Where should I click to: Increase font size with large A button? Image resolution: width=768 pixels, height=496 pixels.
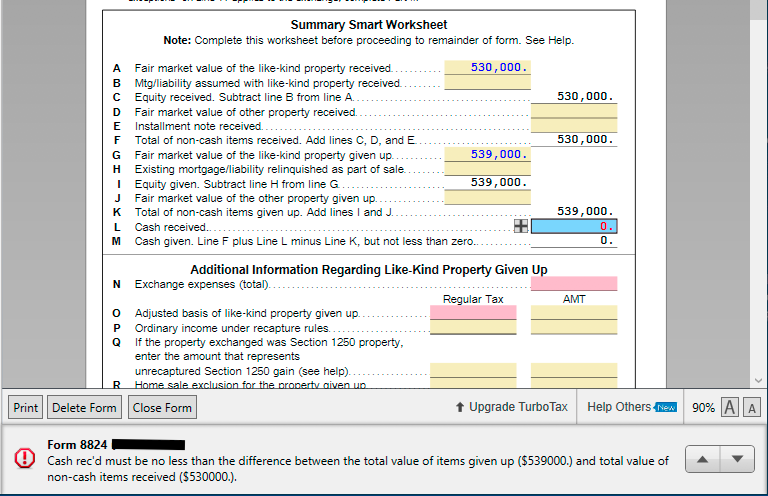click(730, 407)
